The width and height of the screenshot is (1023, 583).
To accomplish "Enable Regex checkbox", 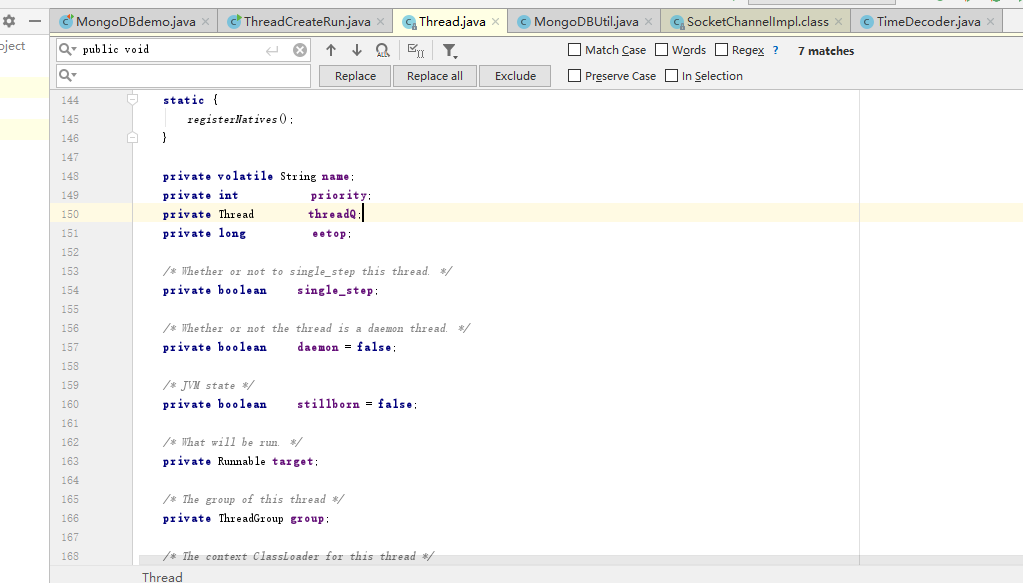I will click(x=722, y=50).
